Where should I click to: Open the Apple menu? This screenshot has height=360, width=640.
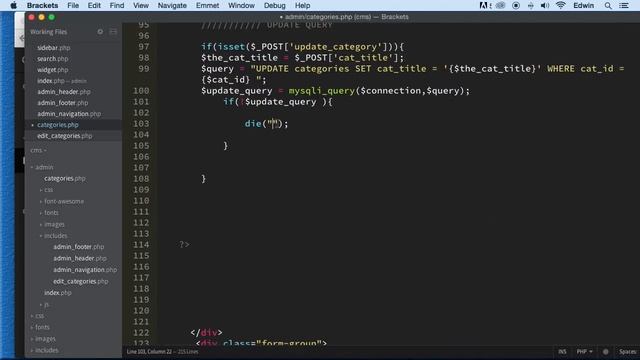(13, 5)
